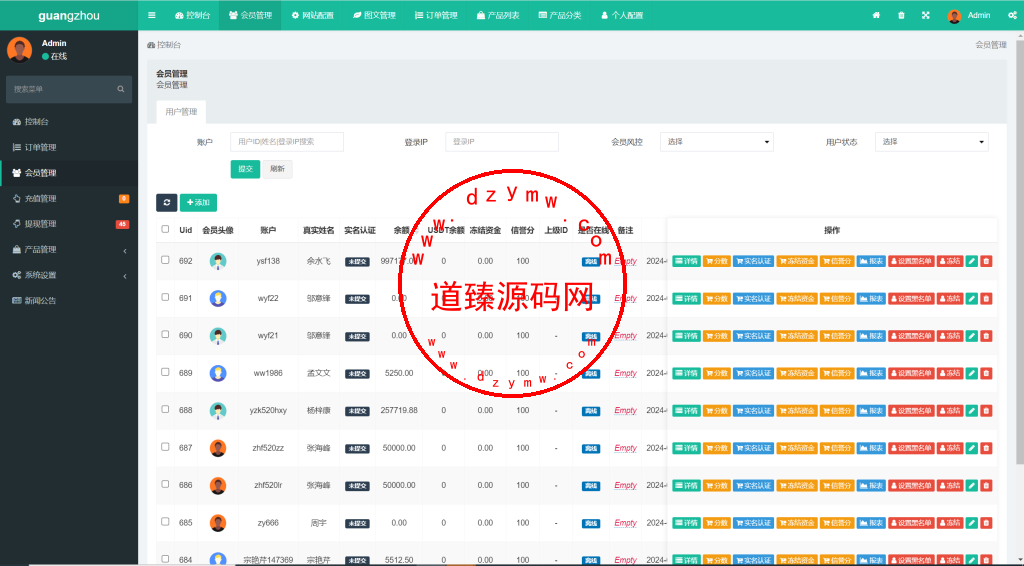
Task: Expand 系统设置 submenu in sidebar
Action: 69,275
